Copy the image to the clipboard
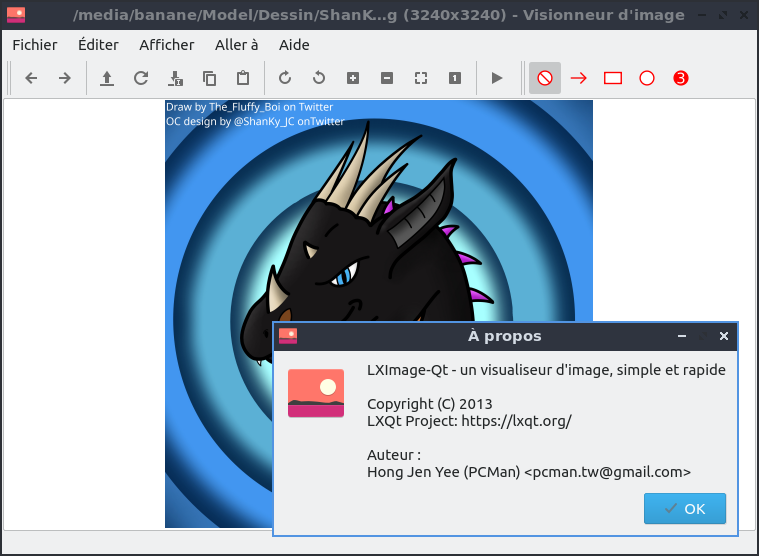 click(209, 78)
